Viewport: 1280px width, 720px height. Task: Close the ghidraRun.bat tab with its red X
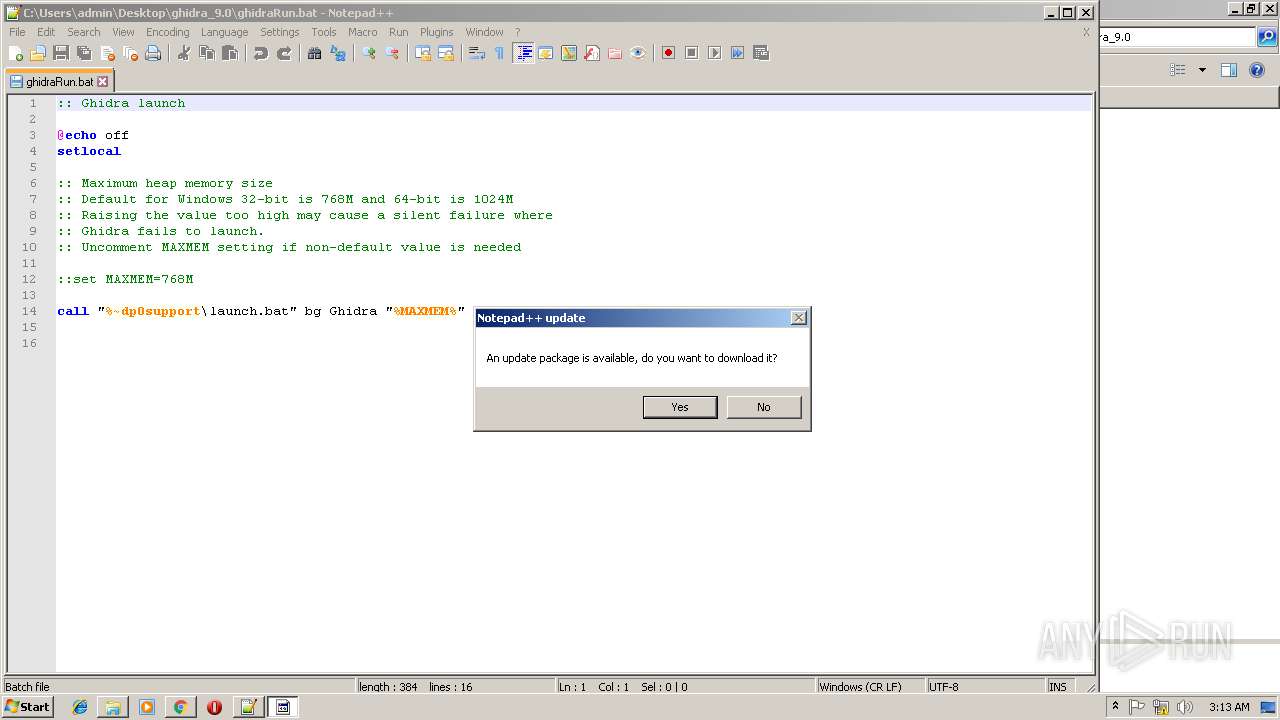point(102,82)
